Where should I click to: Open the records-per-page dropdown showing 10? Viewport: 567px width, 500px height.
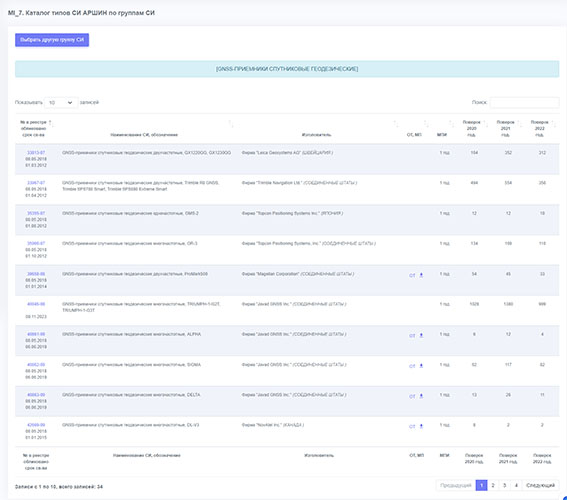pos(61,103)
